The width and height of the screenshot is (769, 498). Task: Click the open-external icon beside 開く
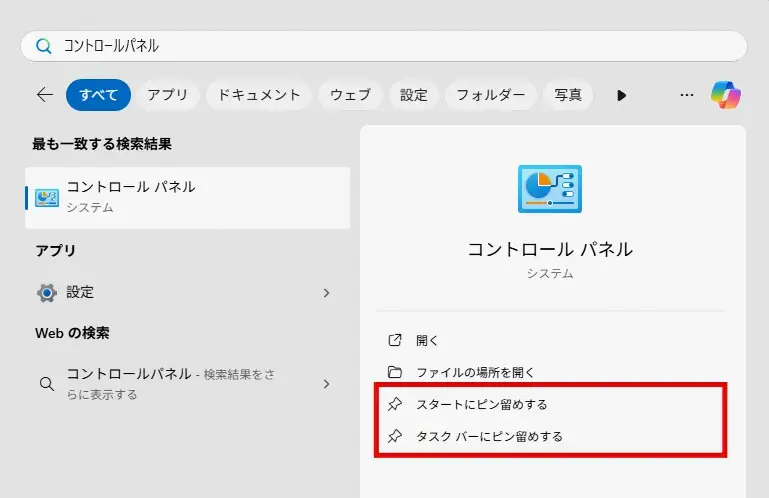click(x=395, y=340)
